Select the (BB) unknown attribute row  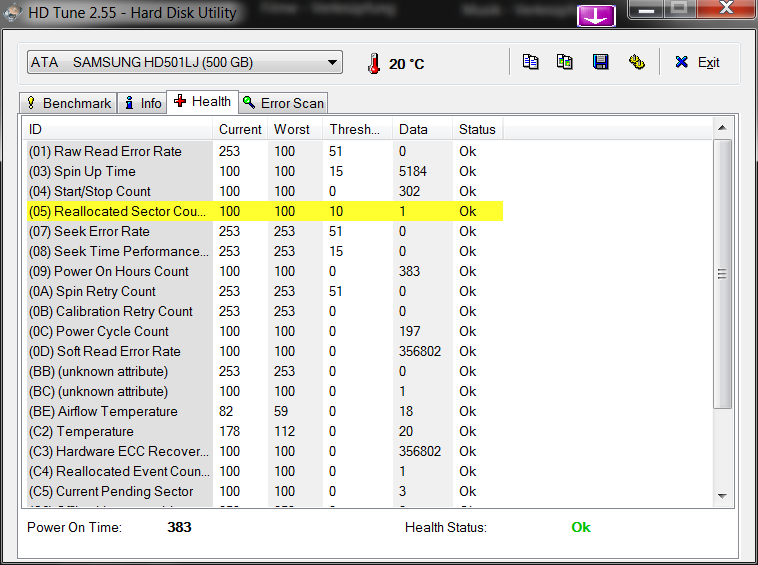(x=263, y=371)
